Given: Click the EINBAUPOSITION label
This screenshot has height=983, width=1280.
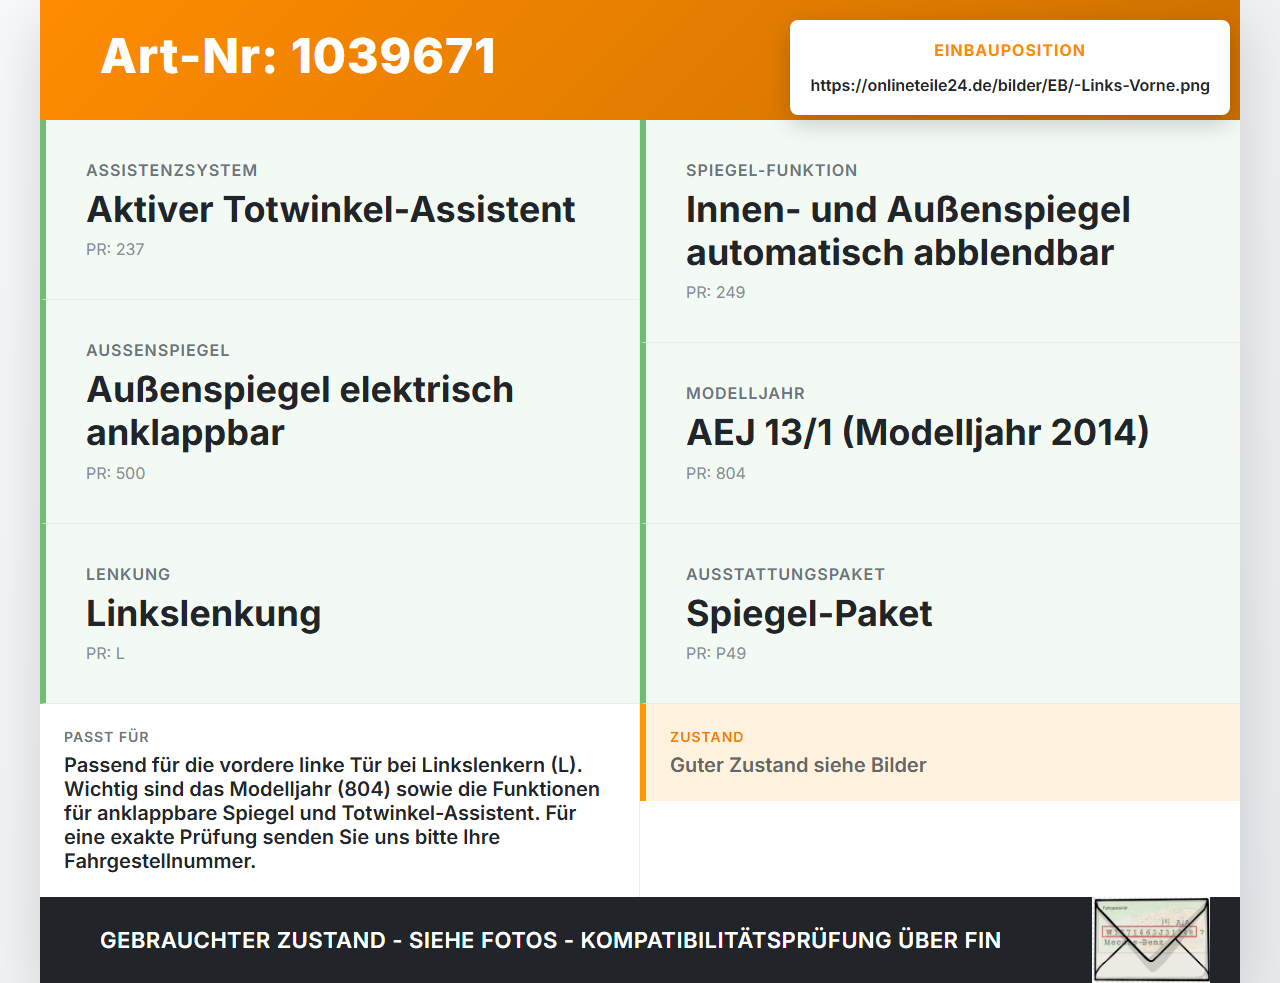Looking at the screenshot, I should [x=1010, y=51].
